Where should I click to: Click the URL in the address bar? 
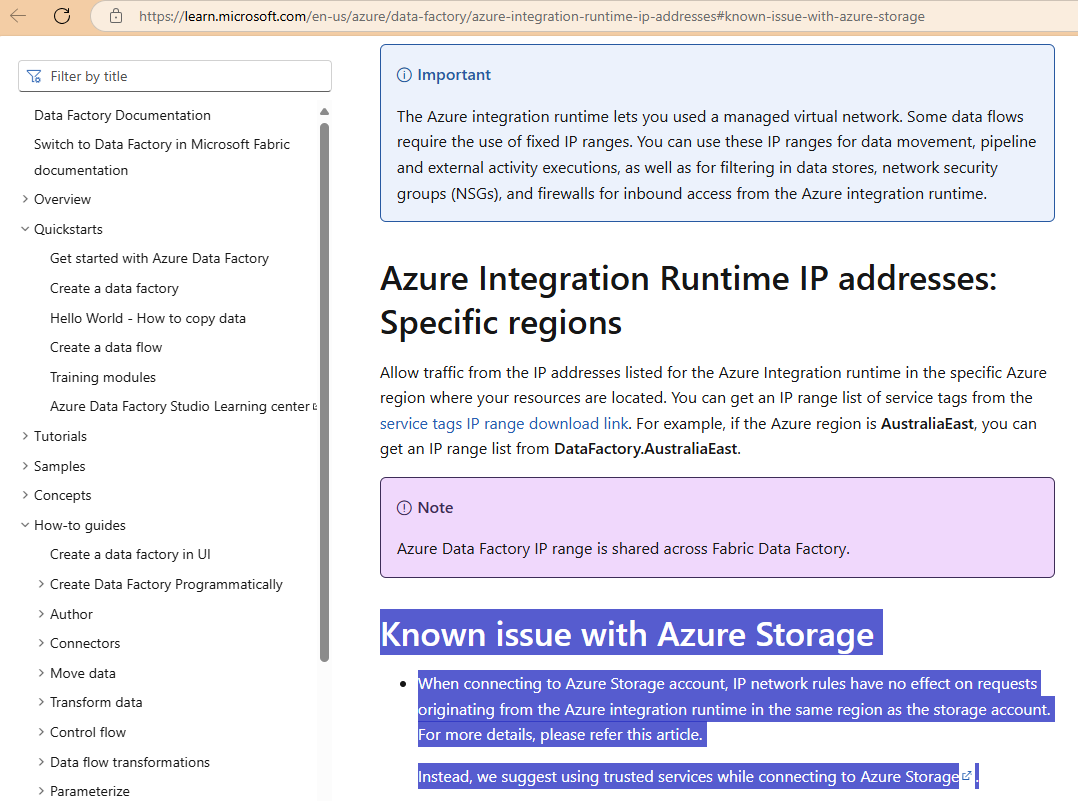point(531,16)
